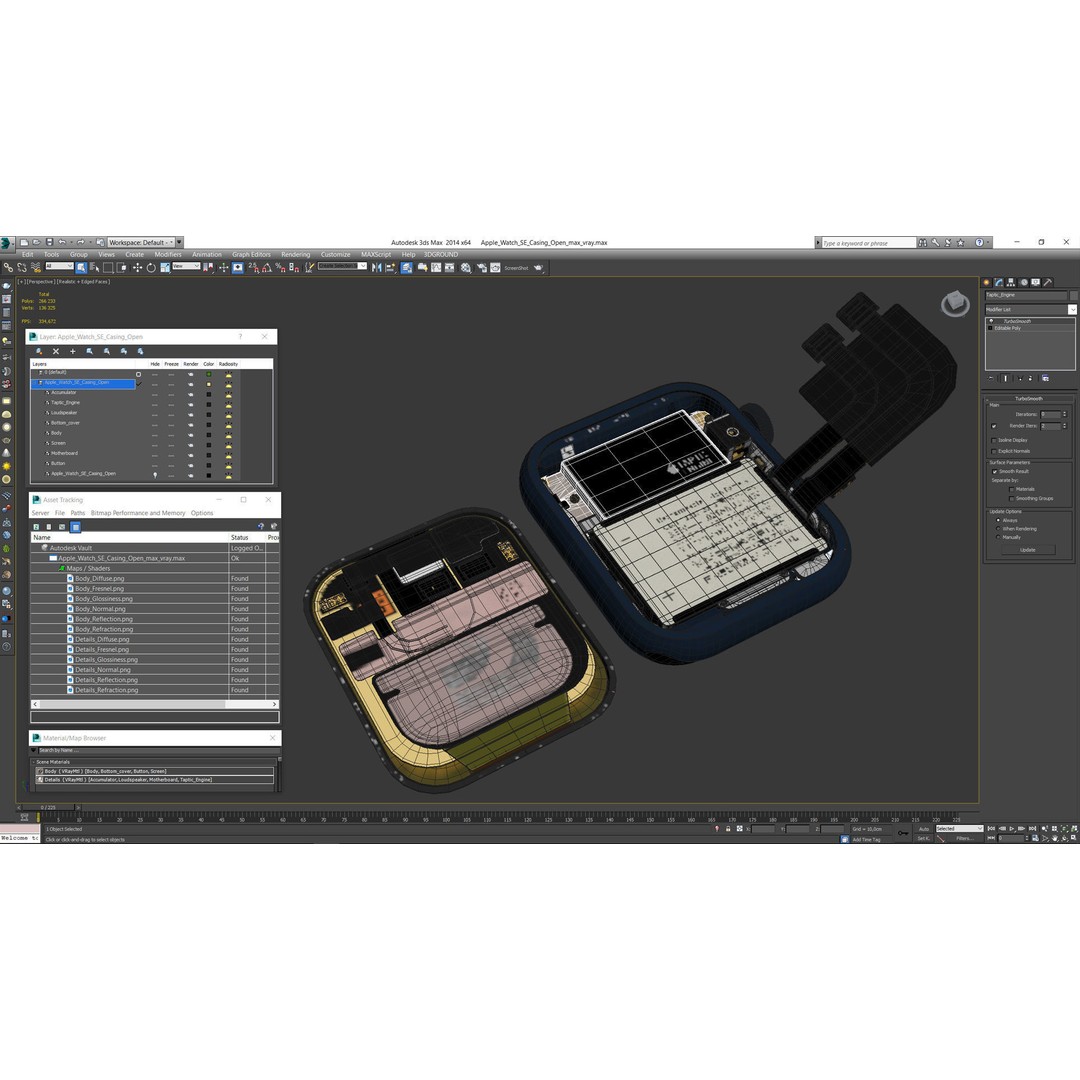Click the Save File icon in title bar
The height and width of the screenshot is (1080, 1080).
(x=50, y=242)
